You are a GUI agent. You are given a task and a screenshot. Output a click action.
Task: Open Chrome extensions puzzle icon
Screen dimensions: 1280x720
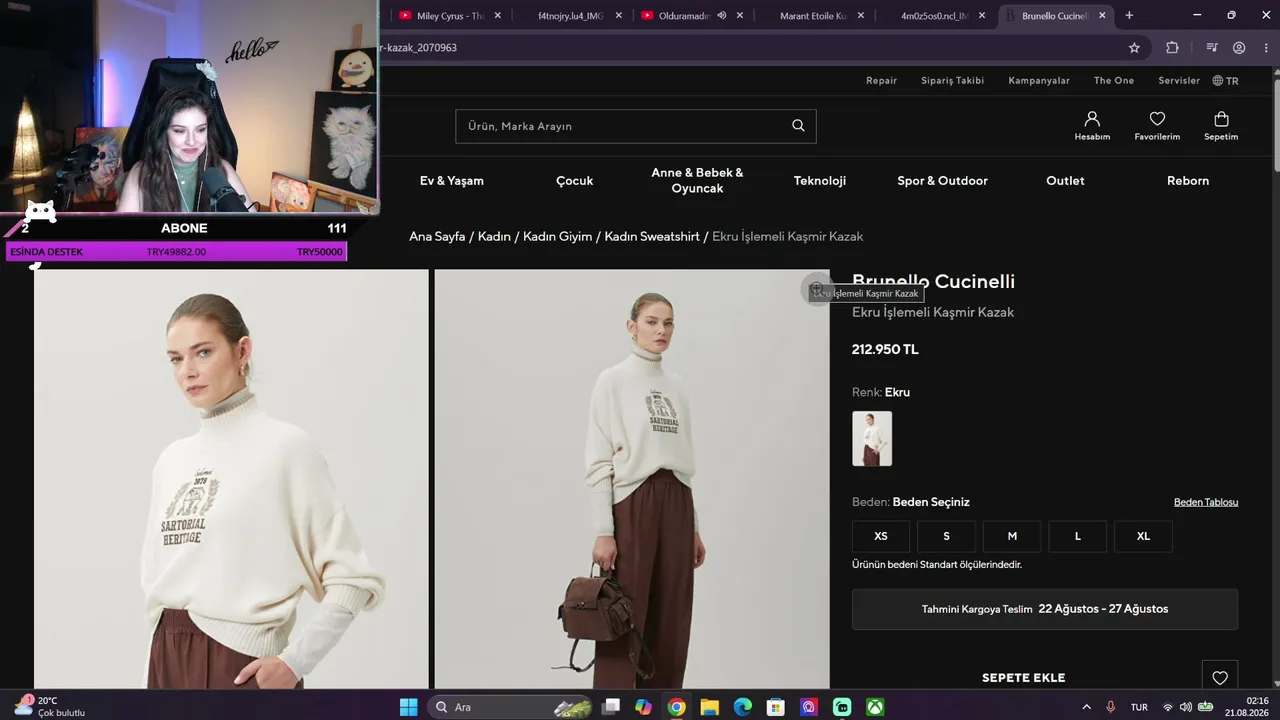pyautogui.click(x=1172, y=47)
